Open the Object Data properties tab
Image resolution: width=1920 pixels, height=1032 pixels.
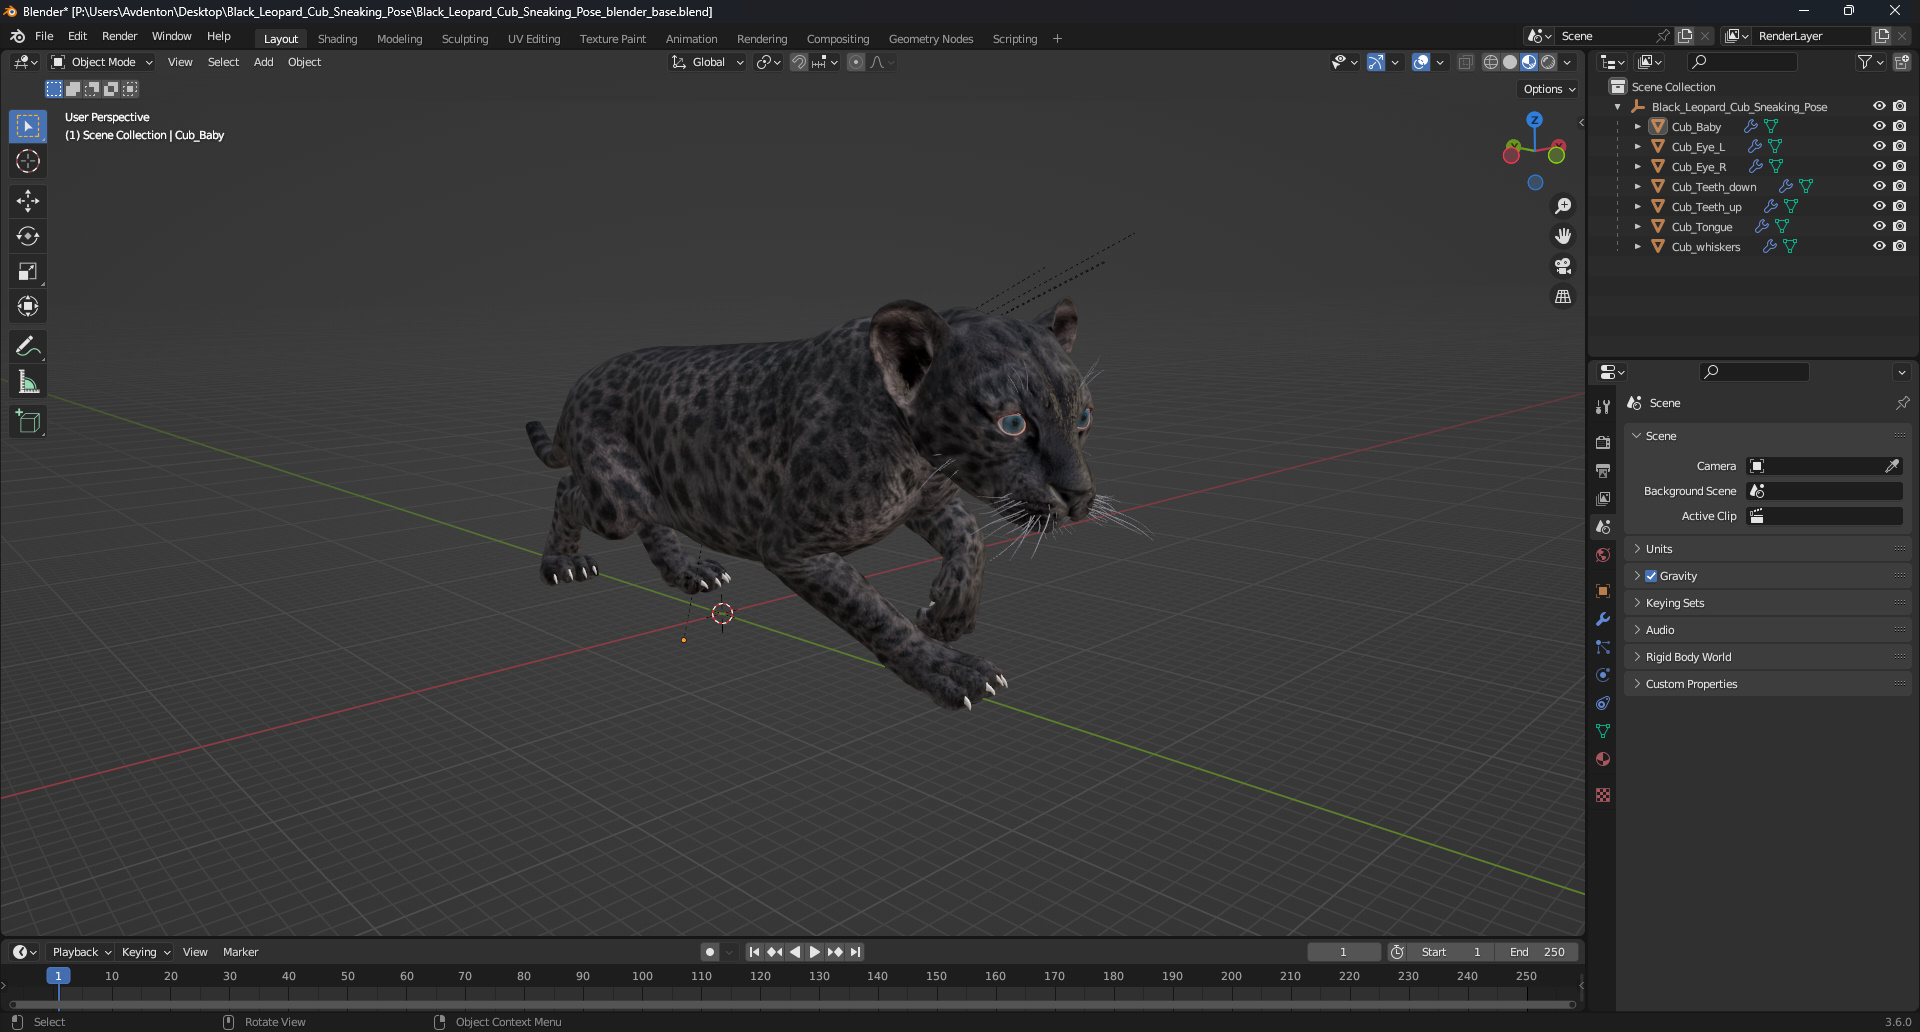tap(1603, 731)
